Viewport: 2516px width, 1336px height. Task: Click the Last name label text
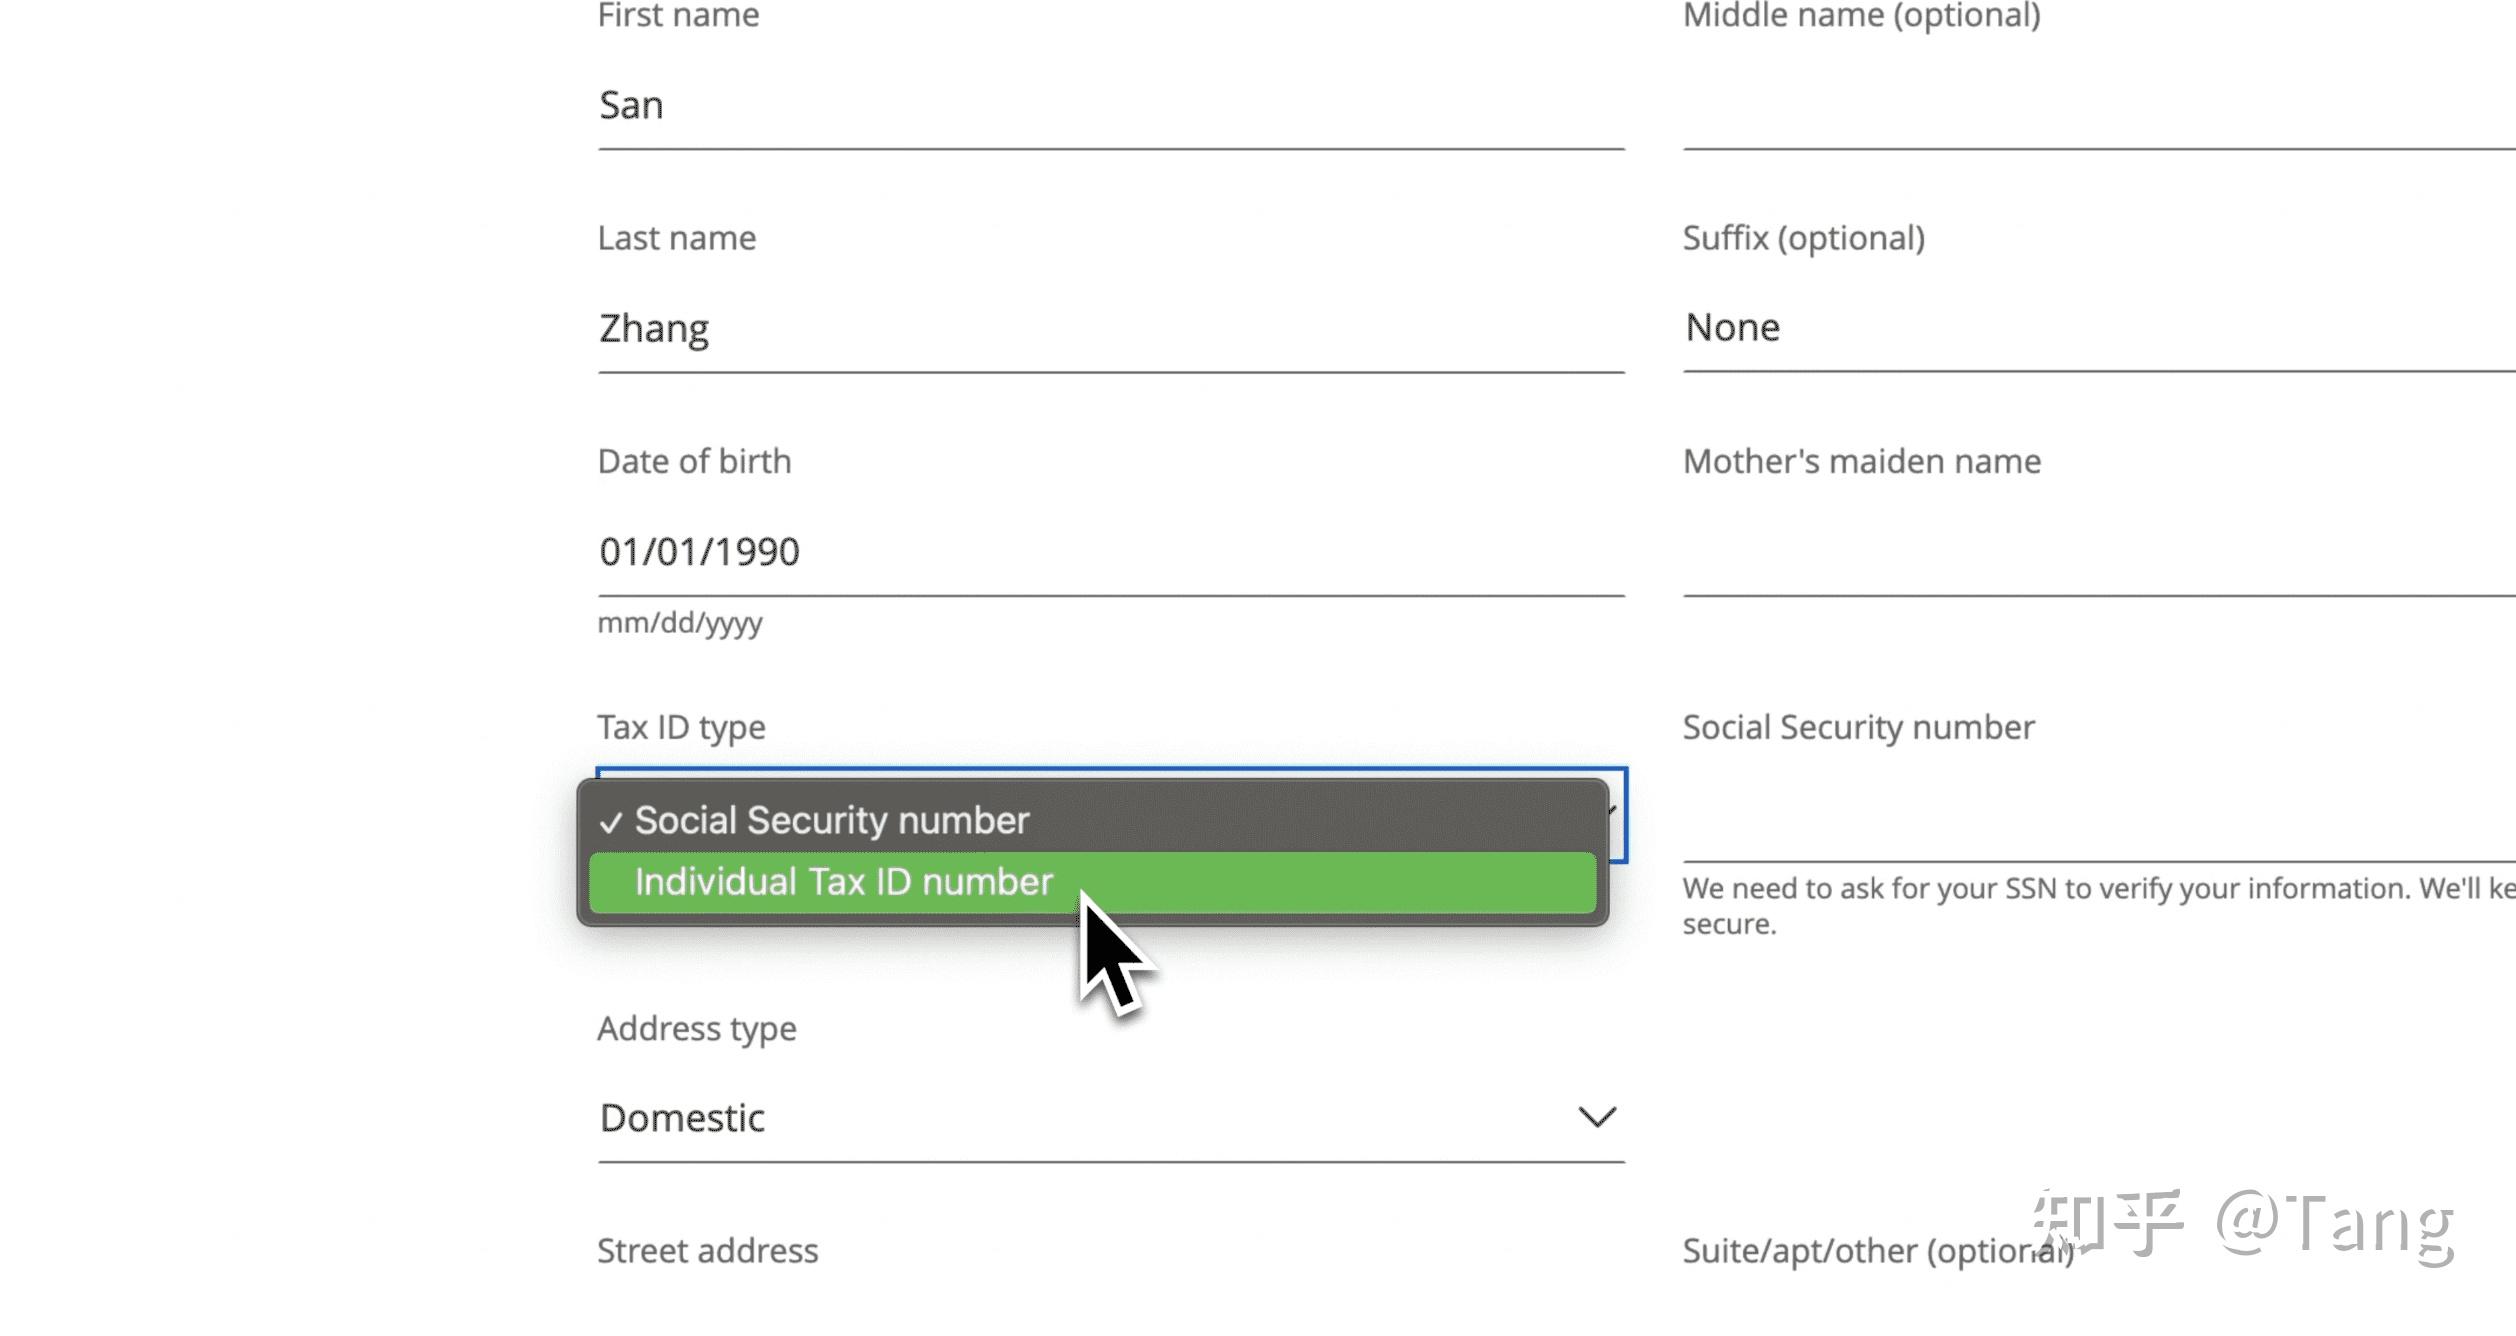point(677,239)
